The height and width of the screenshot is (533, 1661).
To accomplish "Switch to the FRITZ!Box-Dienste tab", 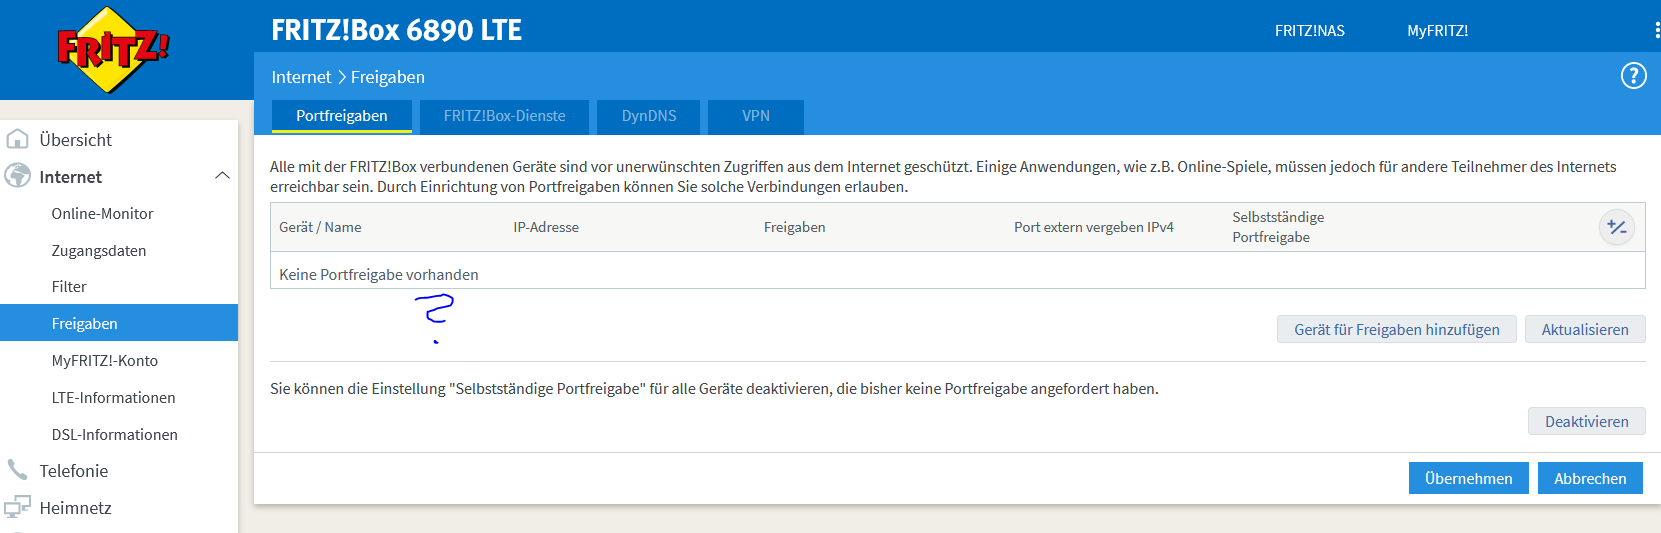I will click(x=505, y=116).
